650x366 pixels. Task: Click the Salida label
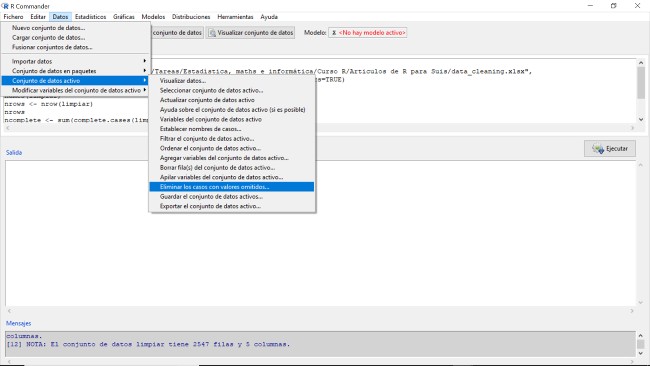click(14, 153)
